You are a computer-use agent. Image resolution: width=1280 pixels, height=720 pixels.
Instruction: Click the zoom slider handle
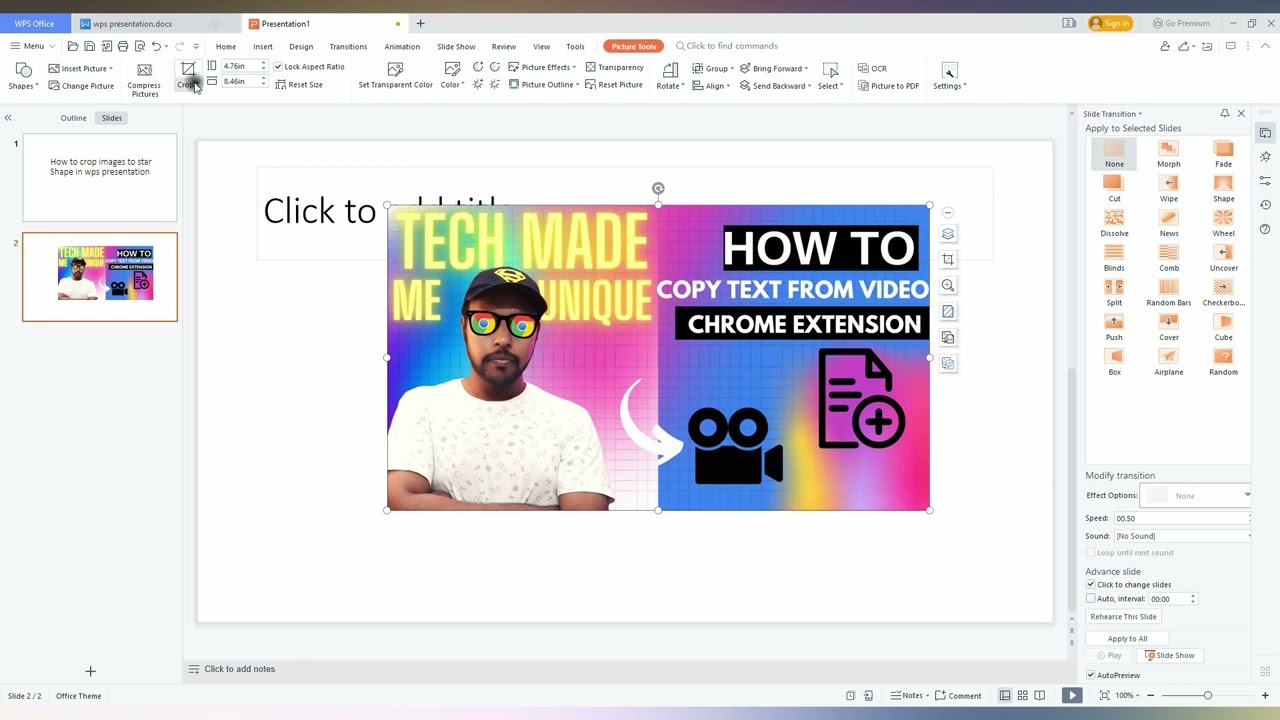pyautogui.click(x=1207, y=696)
